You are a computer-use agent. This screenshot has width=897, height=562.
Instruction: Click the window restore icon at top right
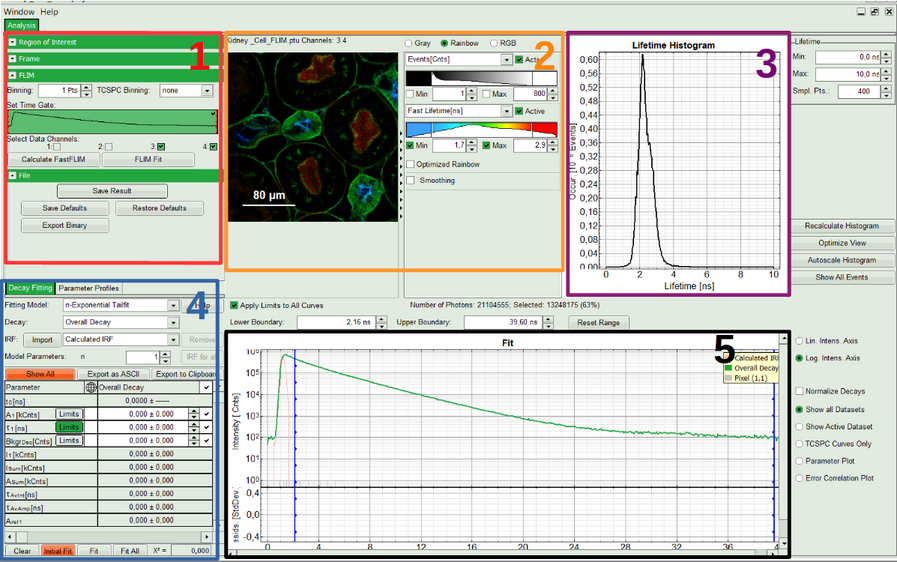point(874,11)
